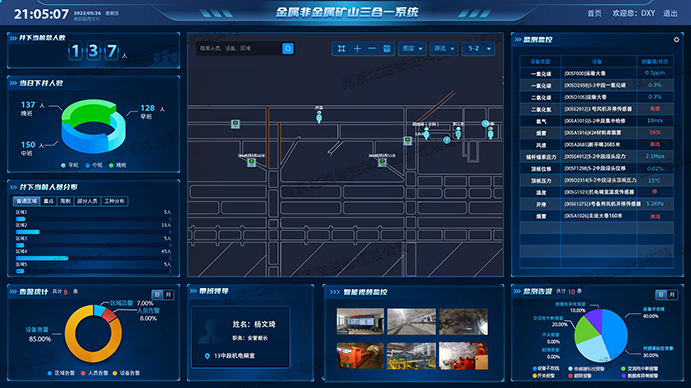Click the 区域2 progress bar showing 15人
The image size is (691, 388).
(x=93, y=232)
